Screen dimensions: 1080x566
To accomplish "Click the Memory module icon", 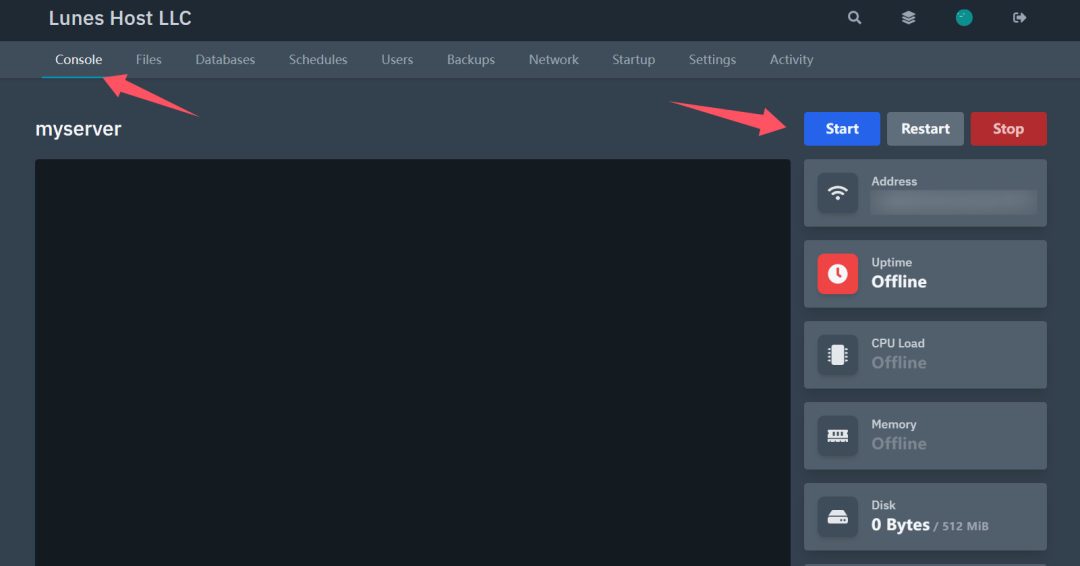I will point(838,436).
